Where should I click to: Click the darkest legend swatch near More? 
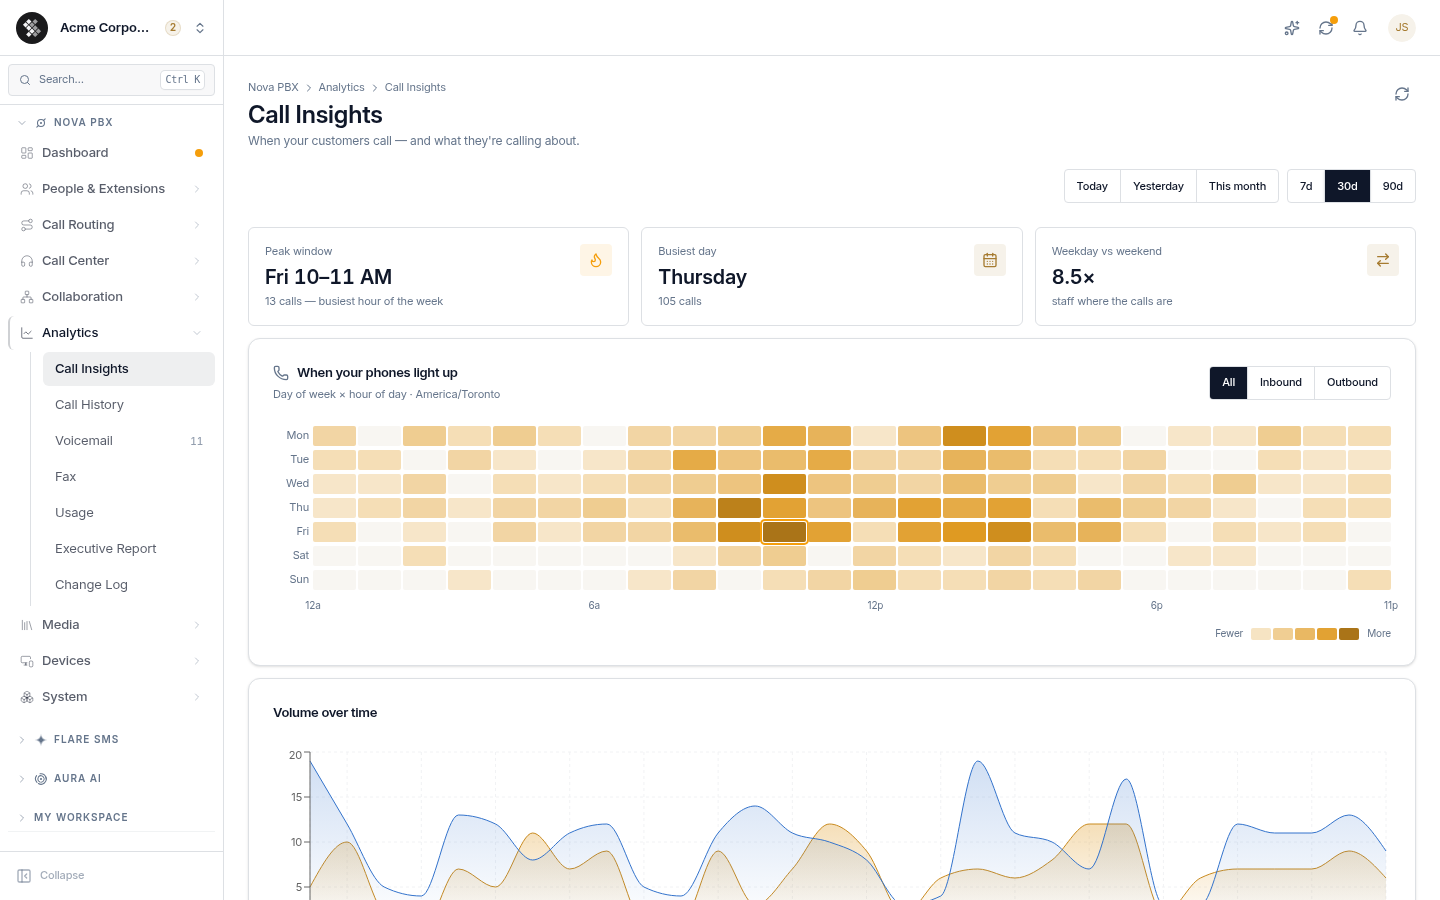pos(1349,634)
